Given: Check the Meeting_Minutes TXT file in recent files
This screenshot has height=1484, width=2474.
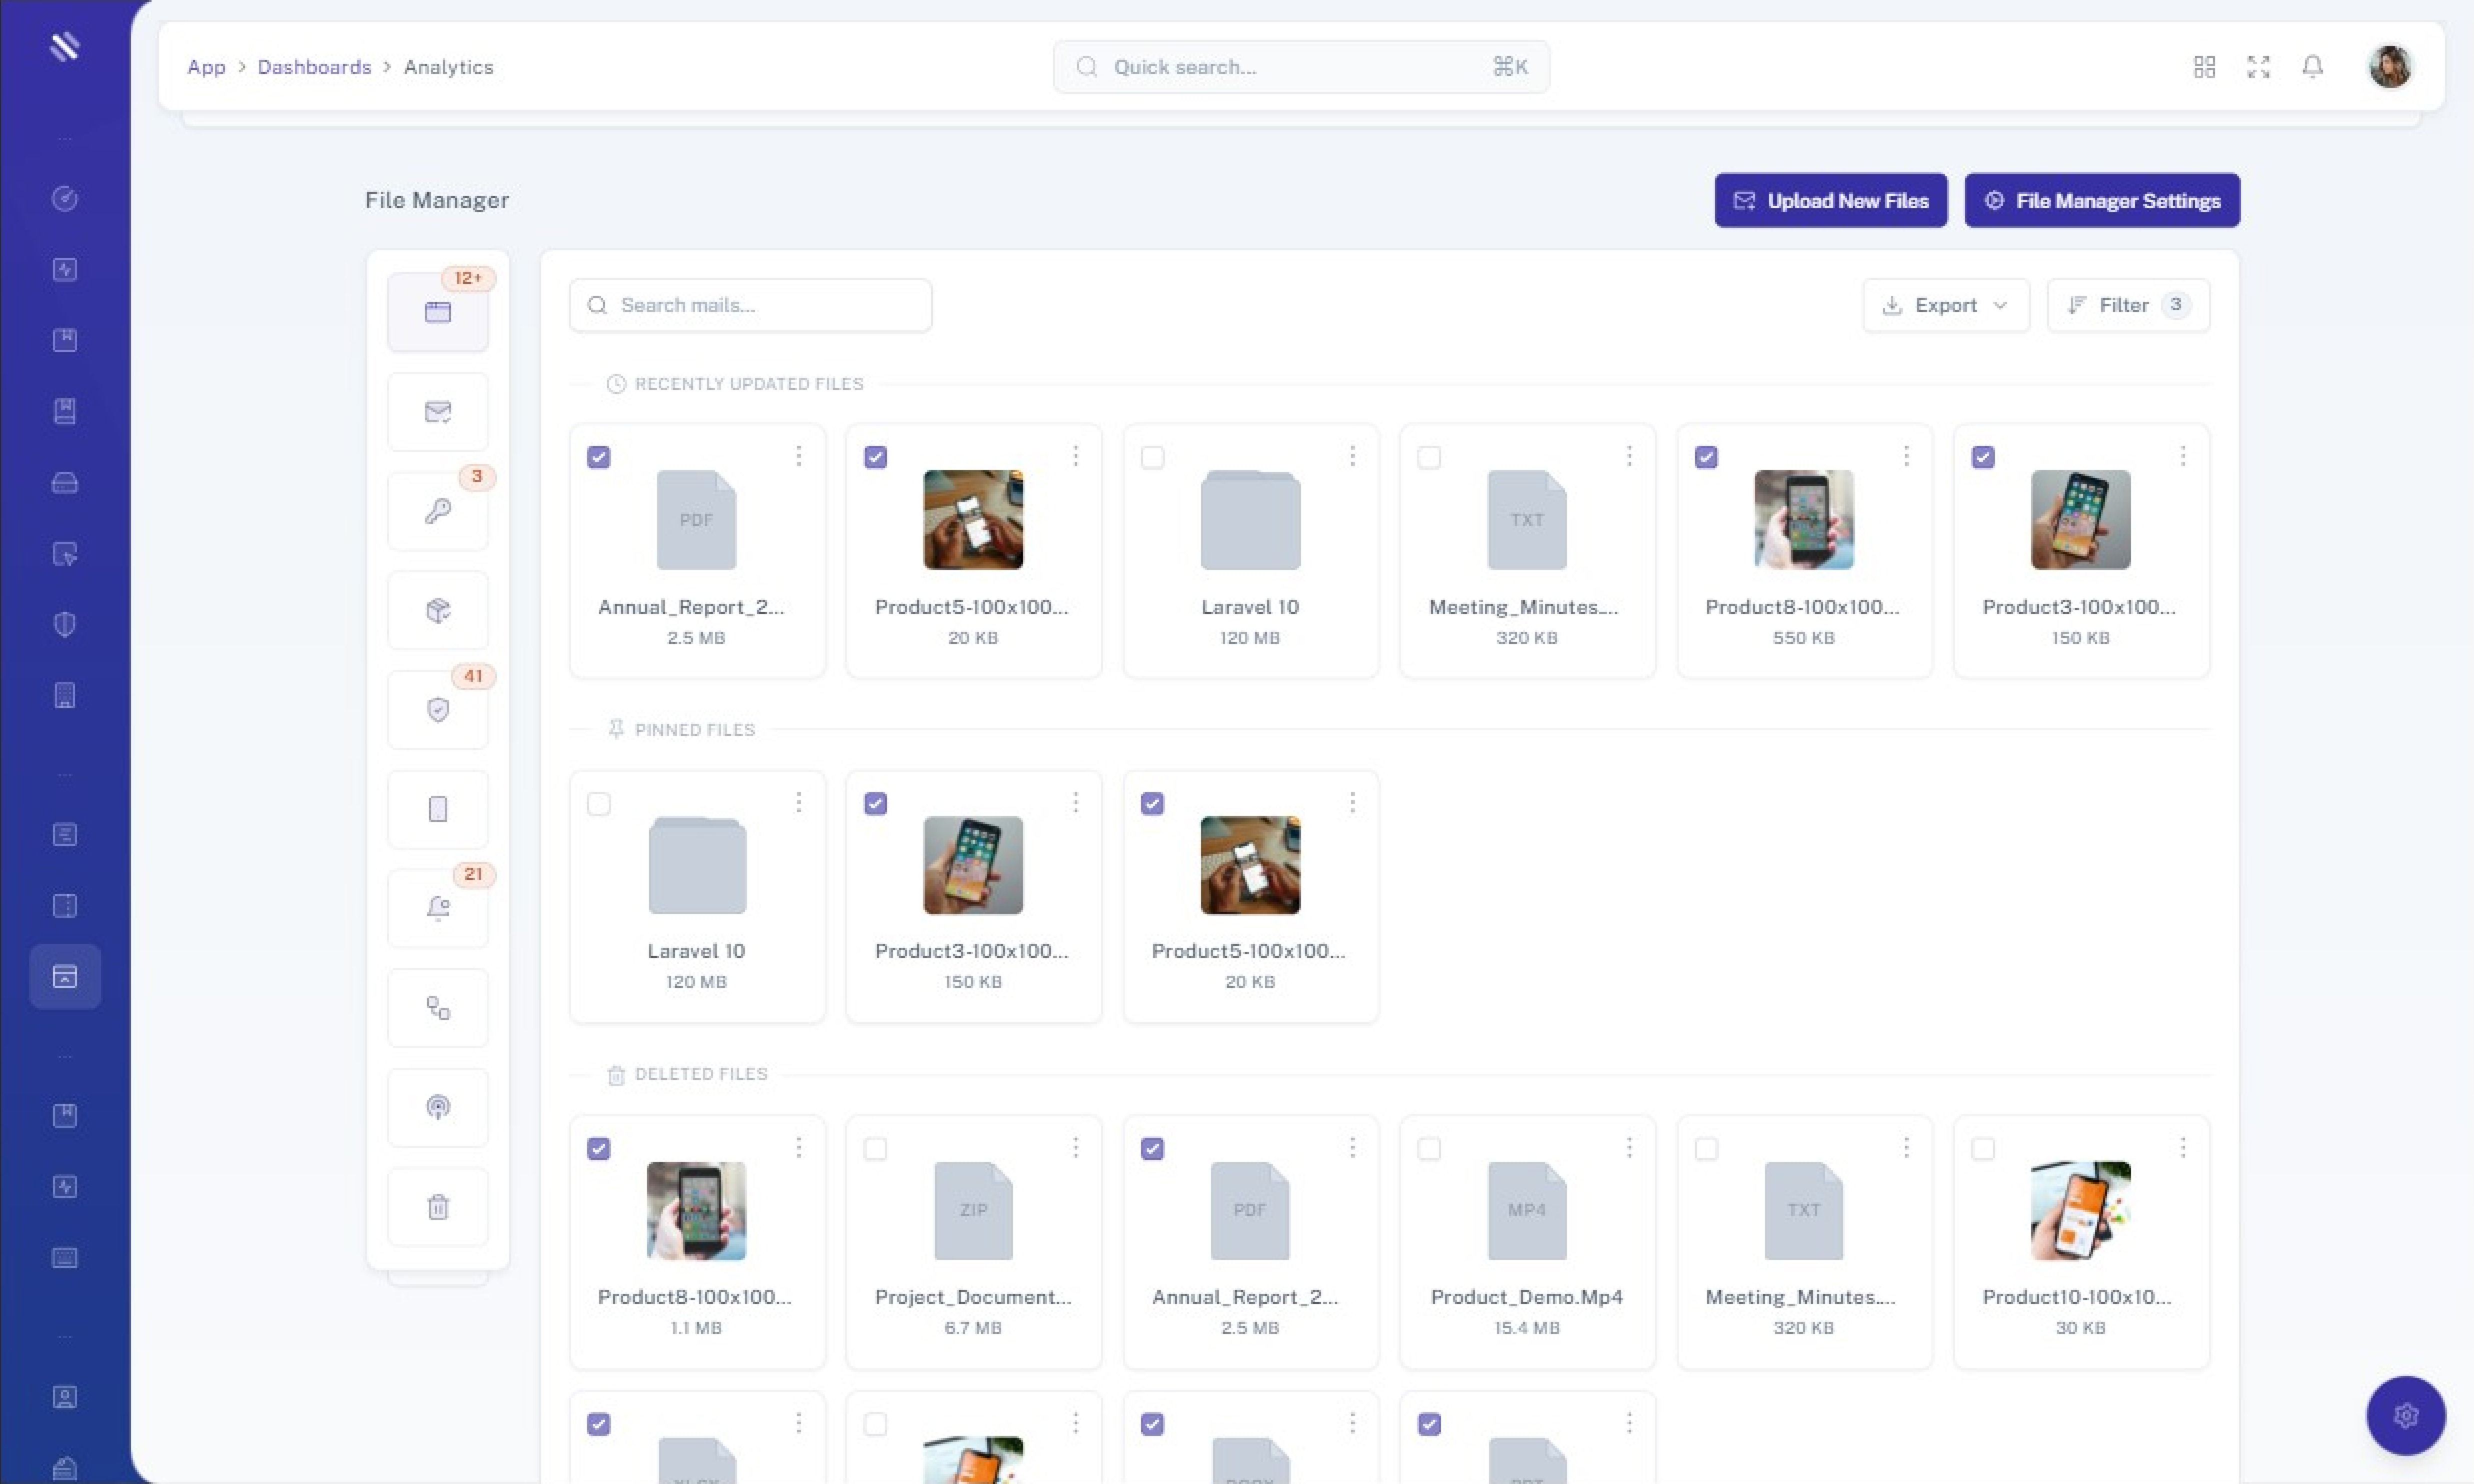Looking at the screenshot, I should pyautogui.click(x=1429, y=457).
